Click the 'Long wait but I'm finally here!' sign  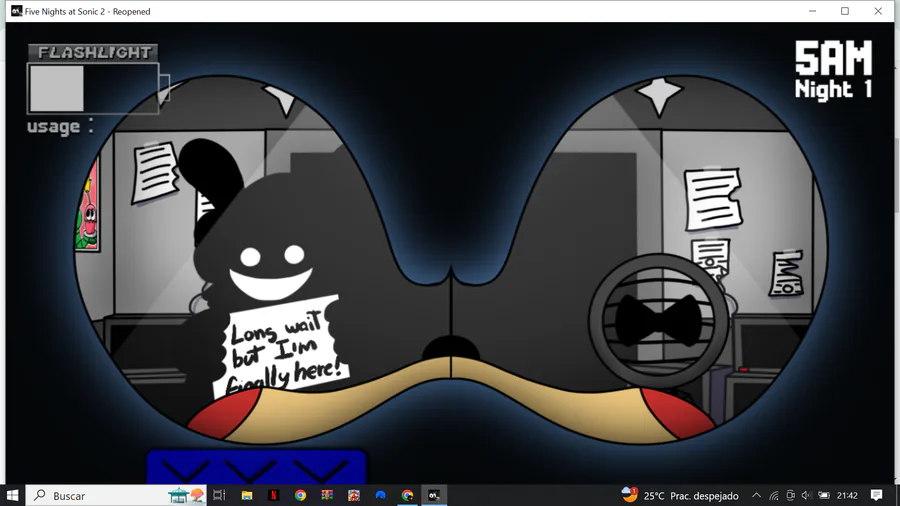(x=280, y=348)
